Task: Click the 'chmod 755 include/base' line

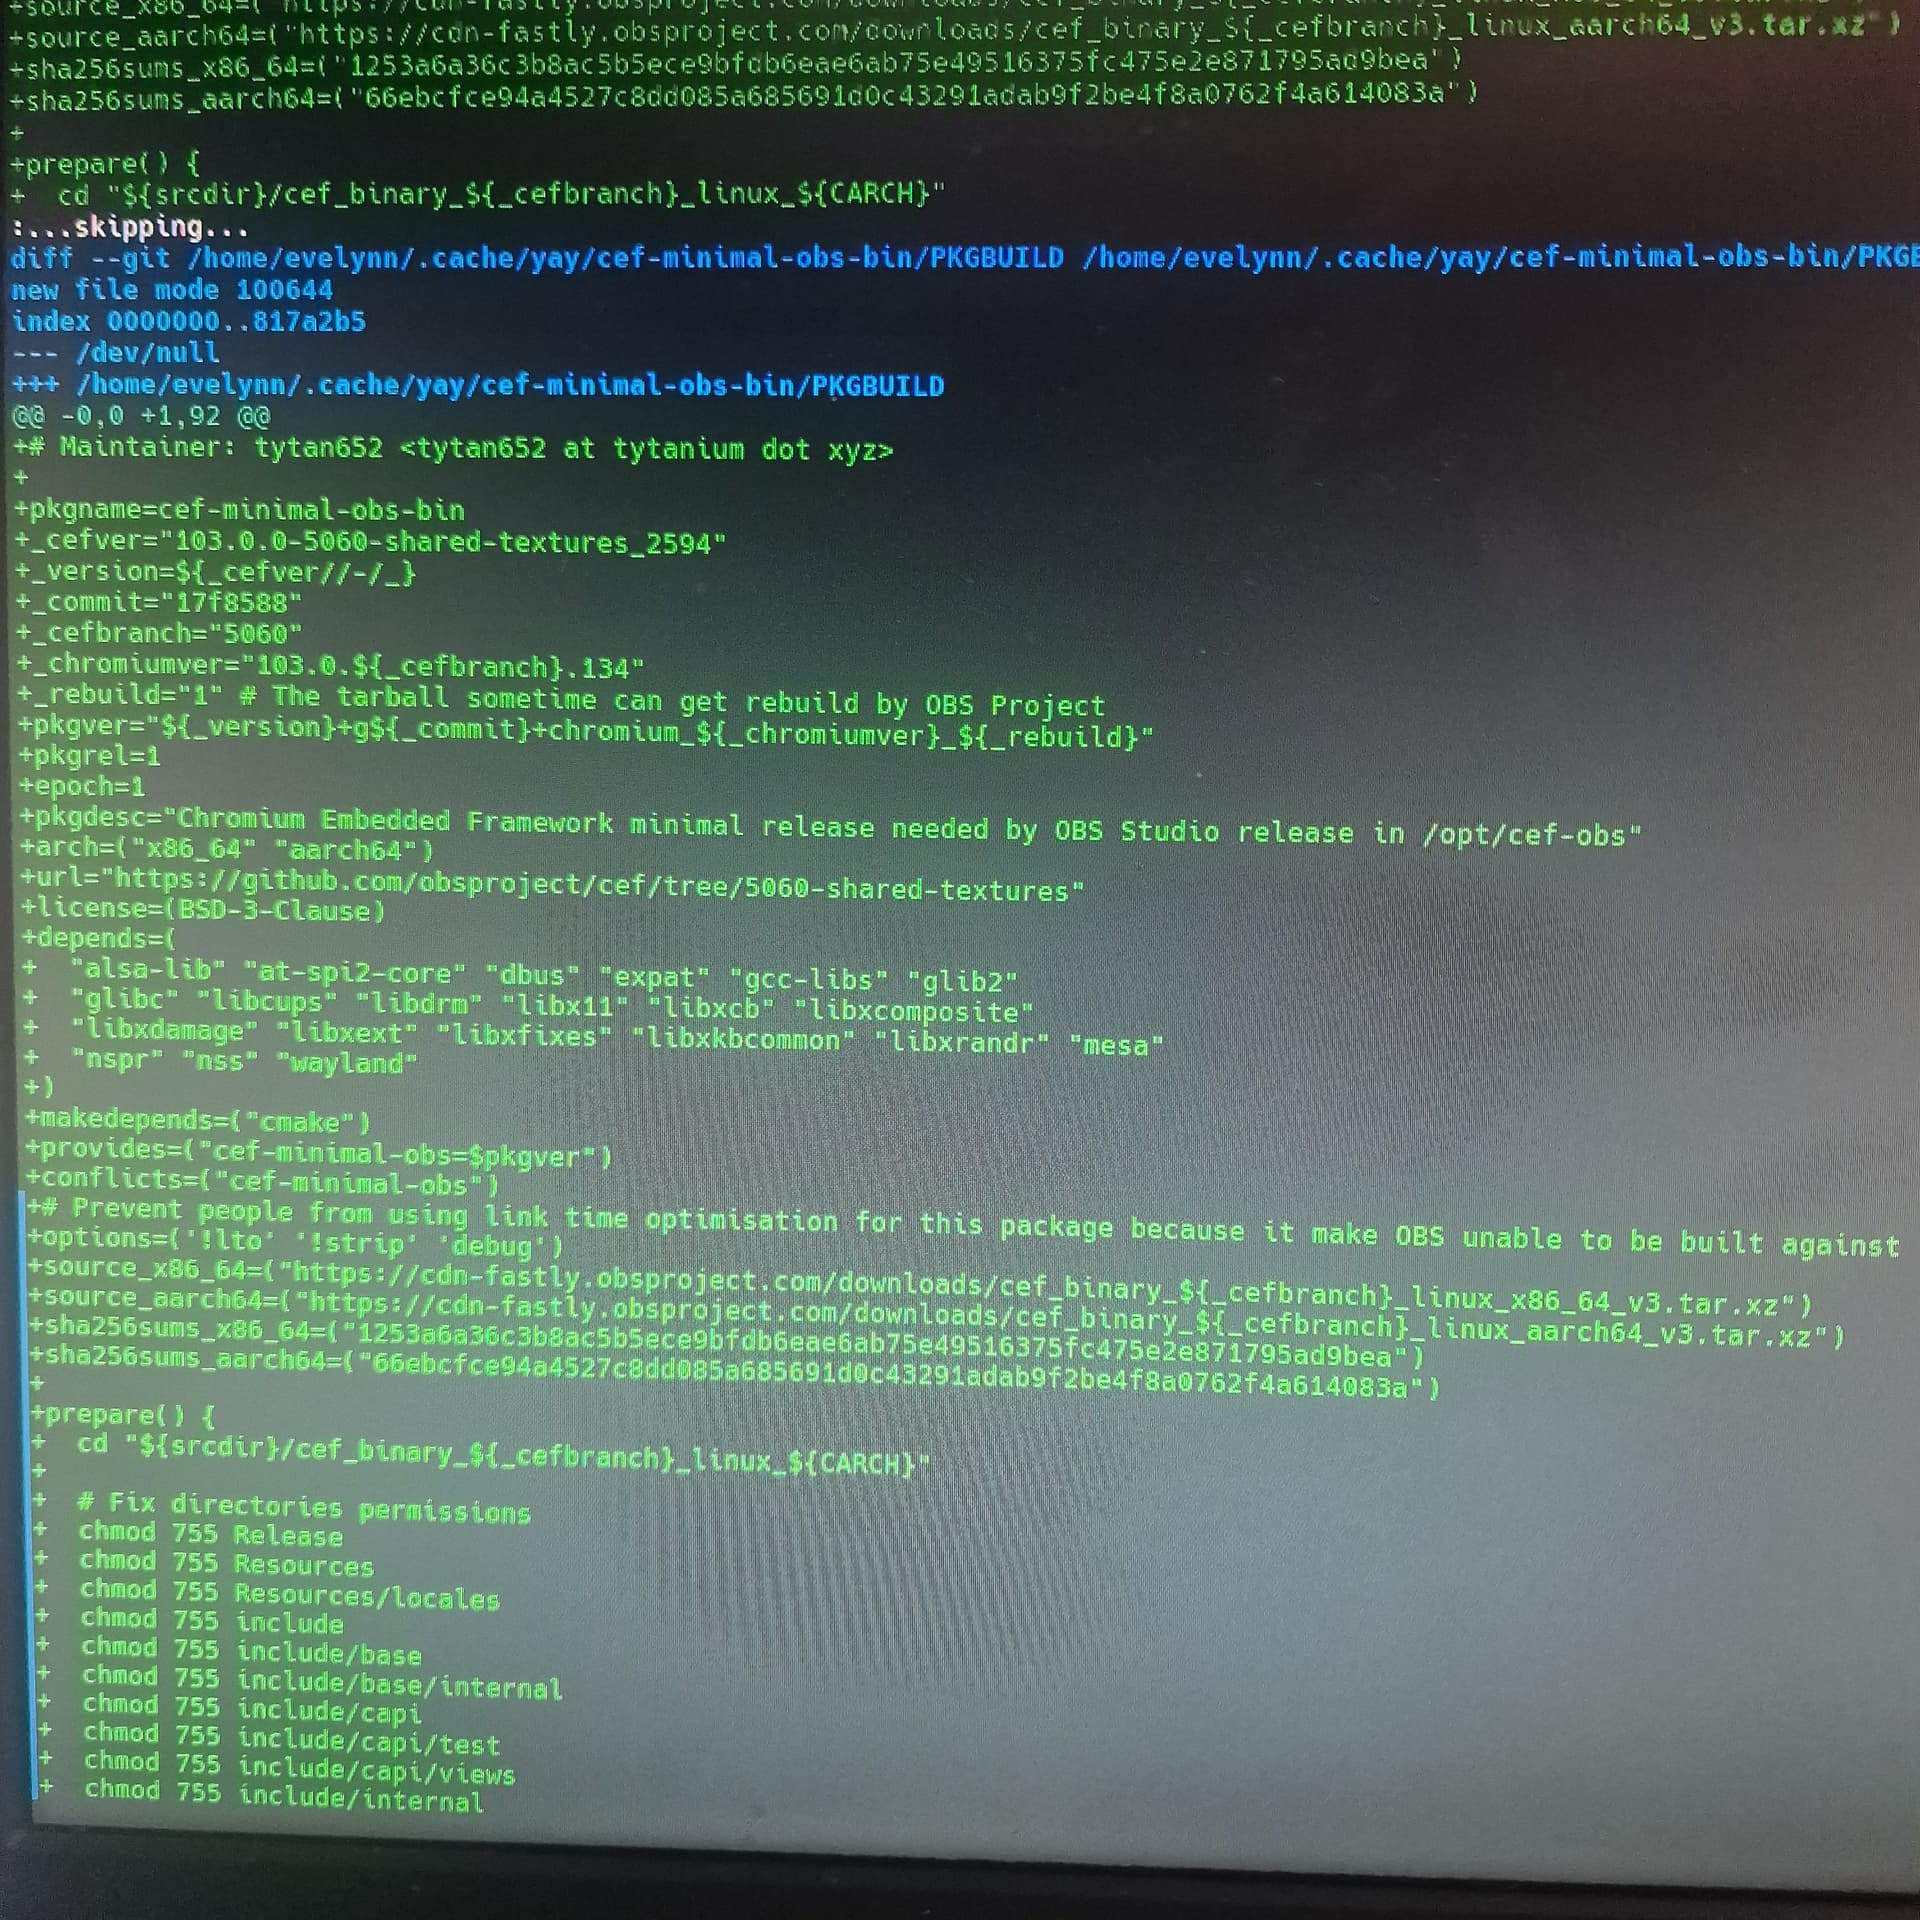Action: pos(229,1650)
